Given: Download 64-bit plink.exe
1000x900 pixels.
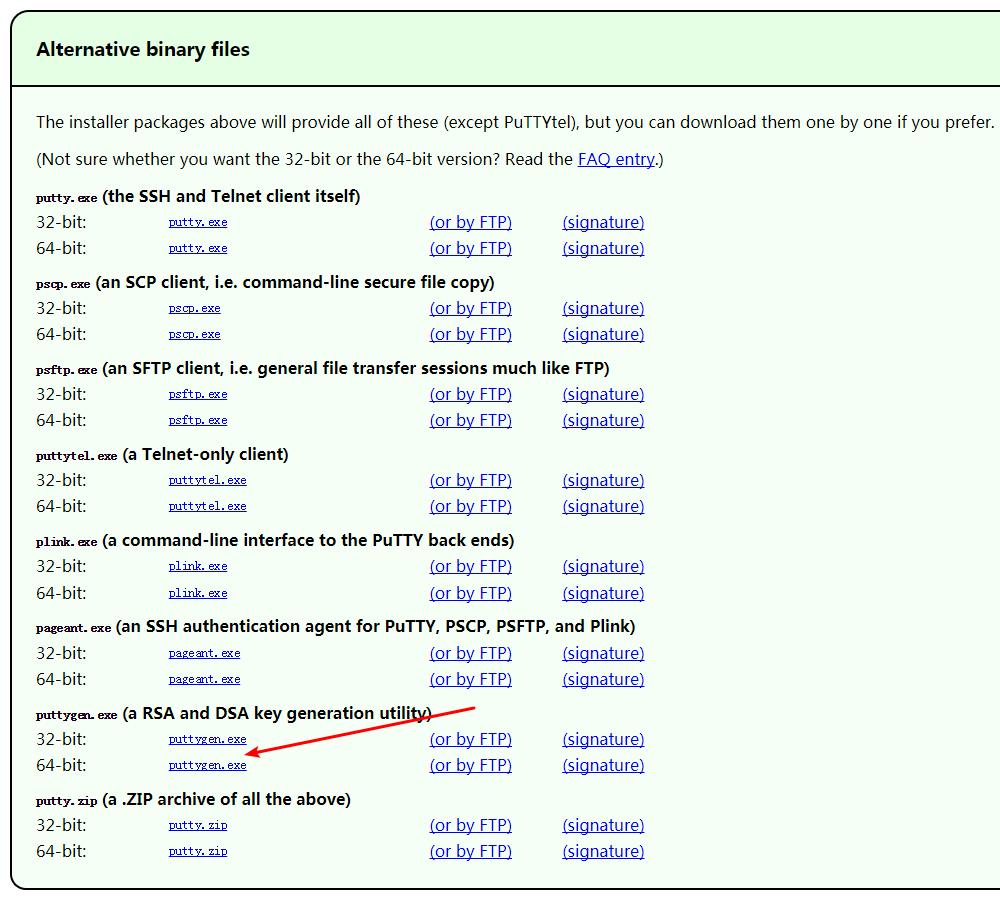Looking at the screenshot, I should pyautogui.click(x=198, y=594).
